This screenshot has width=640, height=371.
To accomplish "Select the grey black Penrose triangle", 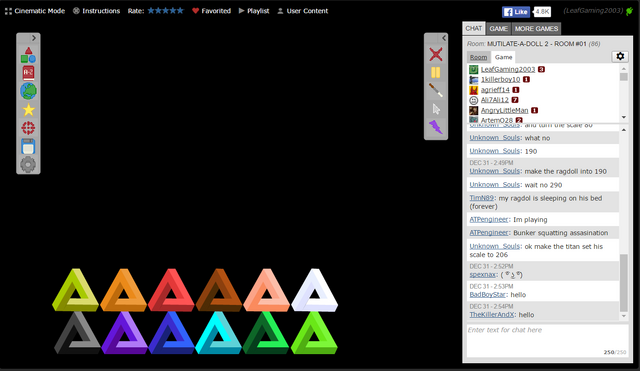I will click(77, 333).
